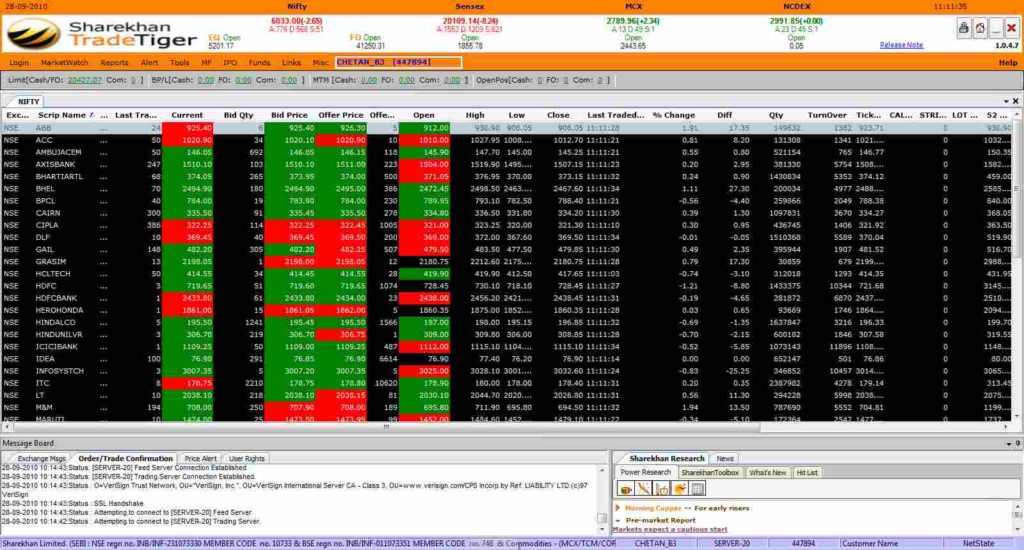Open the Release Note link

pos(901,45)
